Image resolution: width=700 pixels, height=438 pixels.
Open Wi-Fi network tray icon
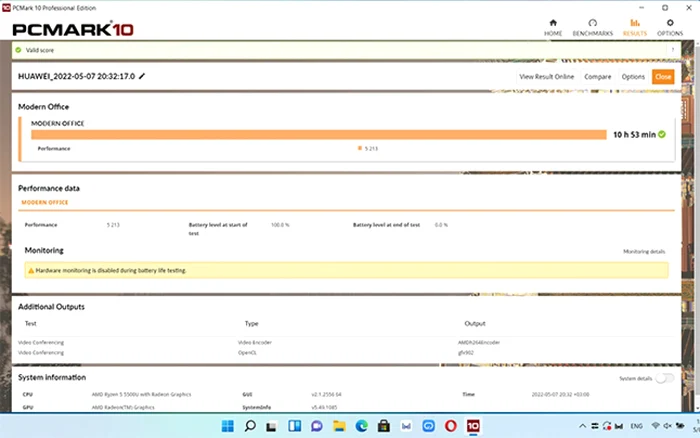pos(655,426)
